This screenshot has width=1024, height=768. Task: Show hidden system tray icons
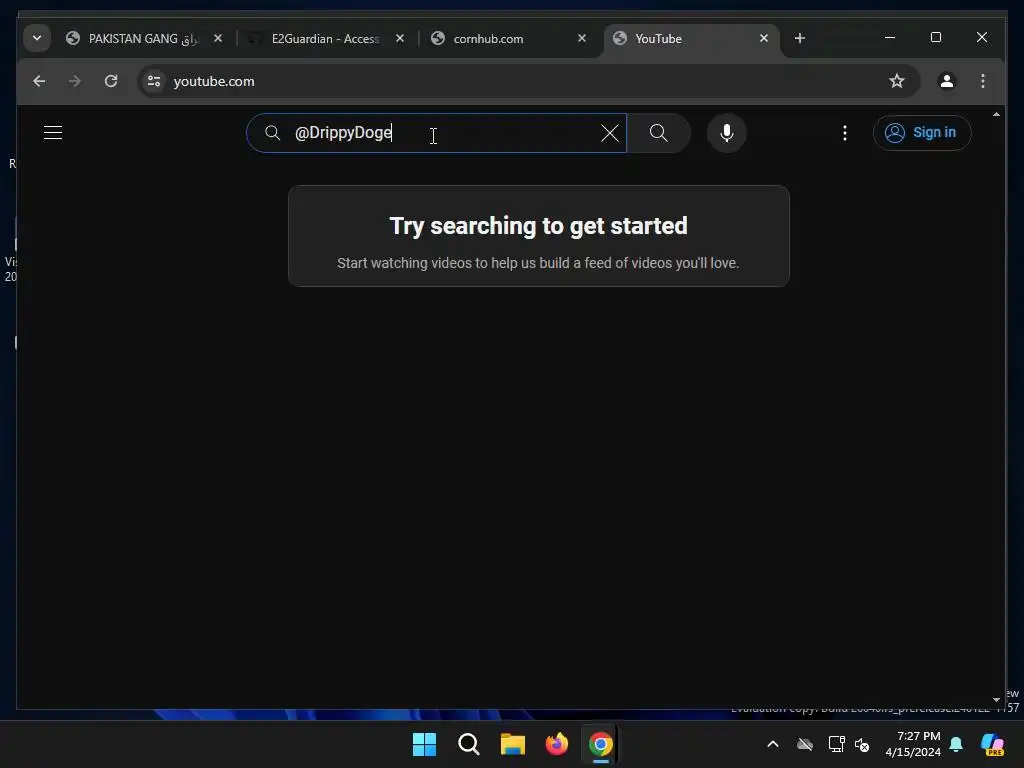click(773, 744)
